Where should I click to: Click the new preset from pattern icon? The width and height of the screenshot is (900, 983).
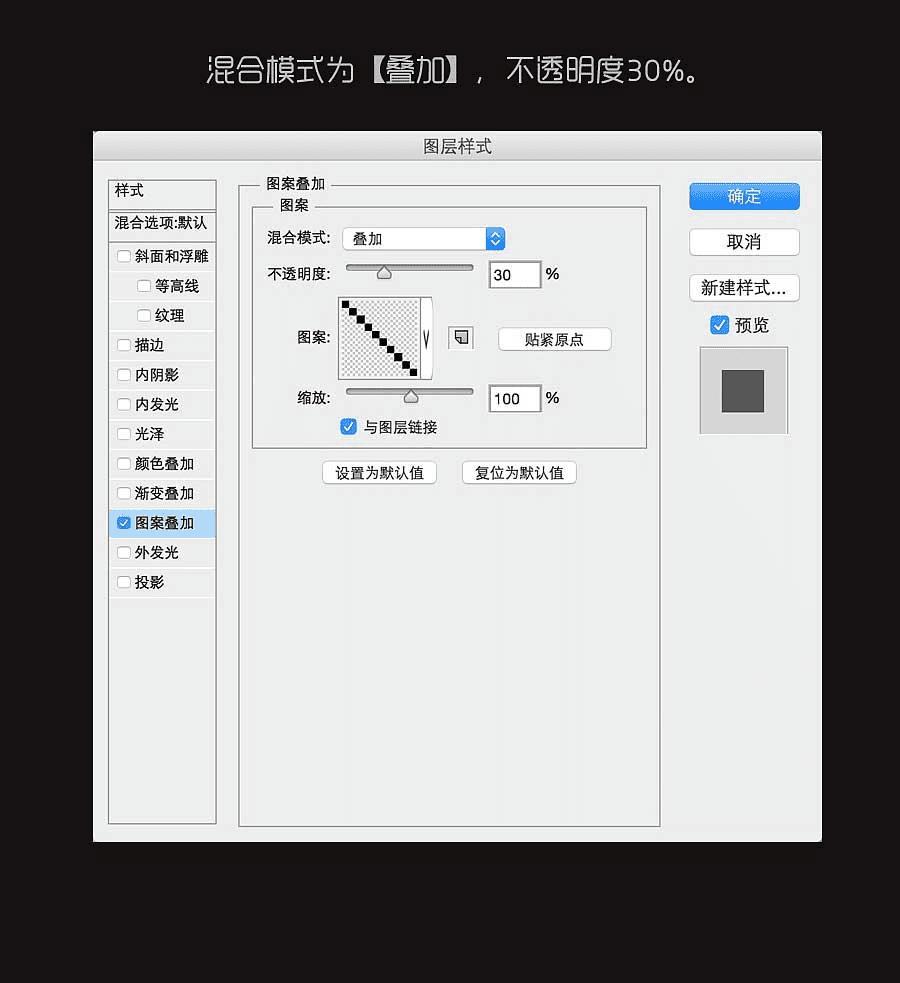[461, 338]
